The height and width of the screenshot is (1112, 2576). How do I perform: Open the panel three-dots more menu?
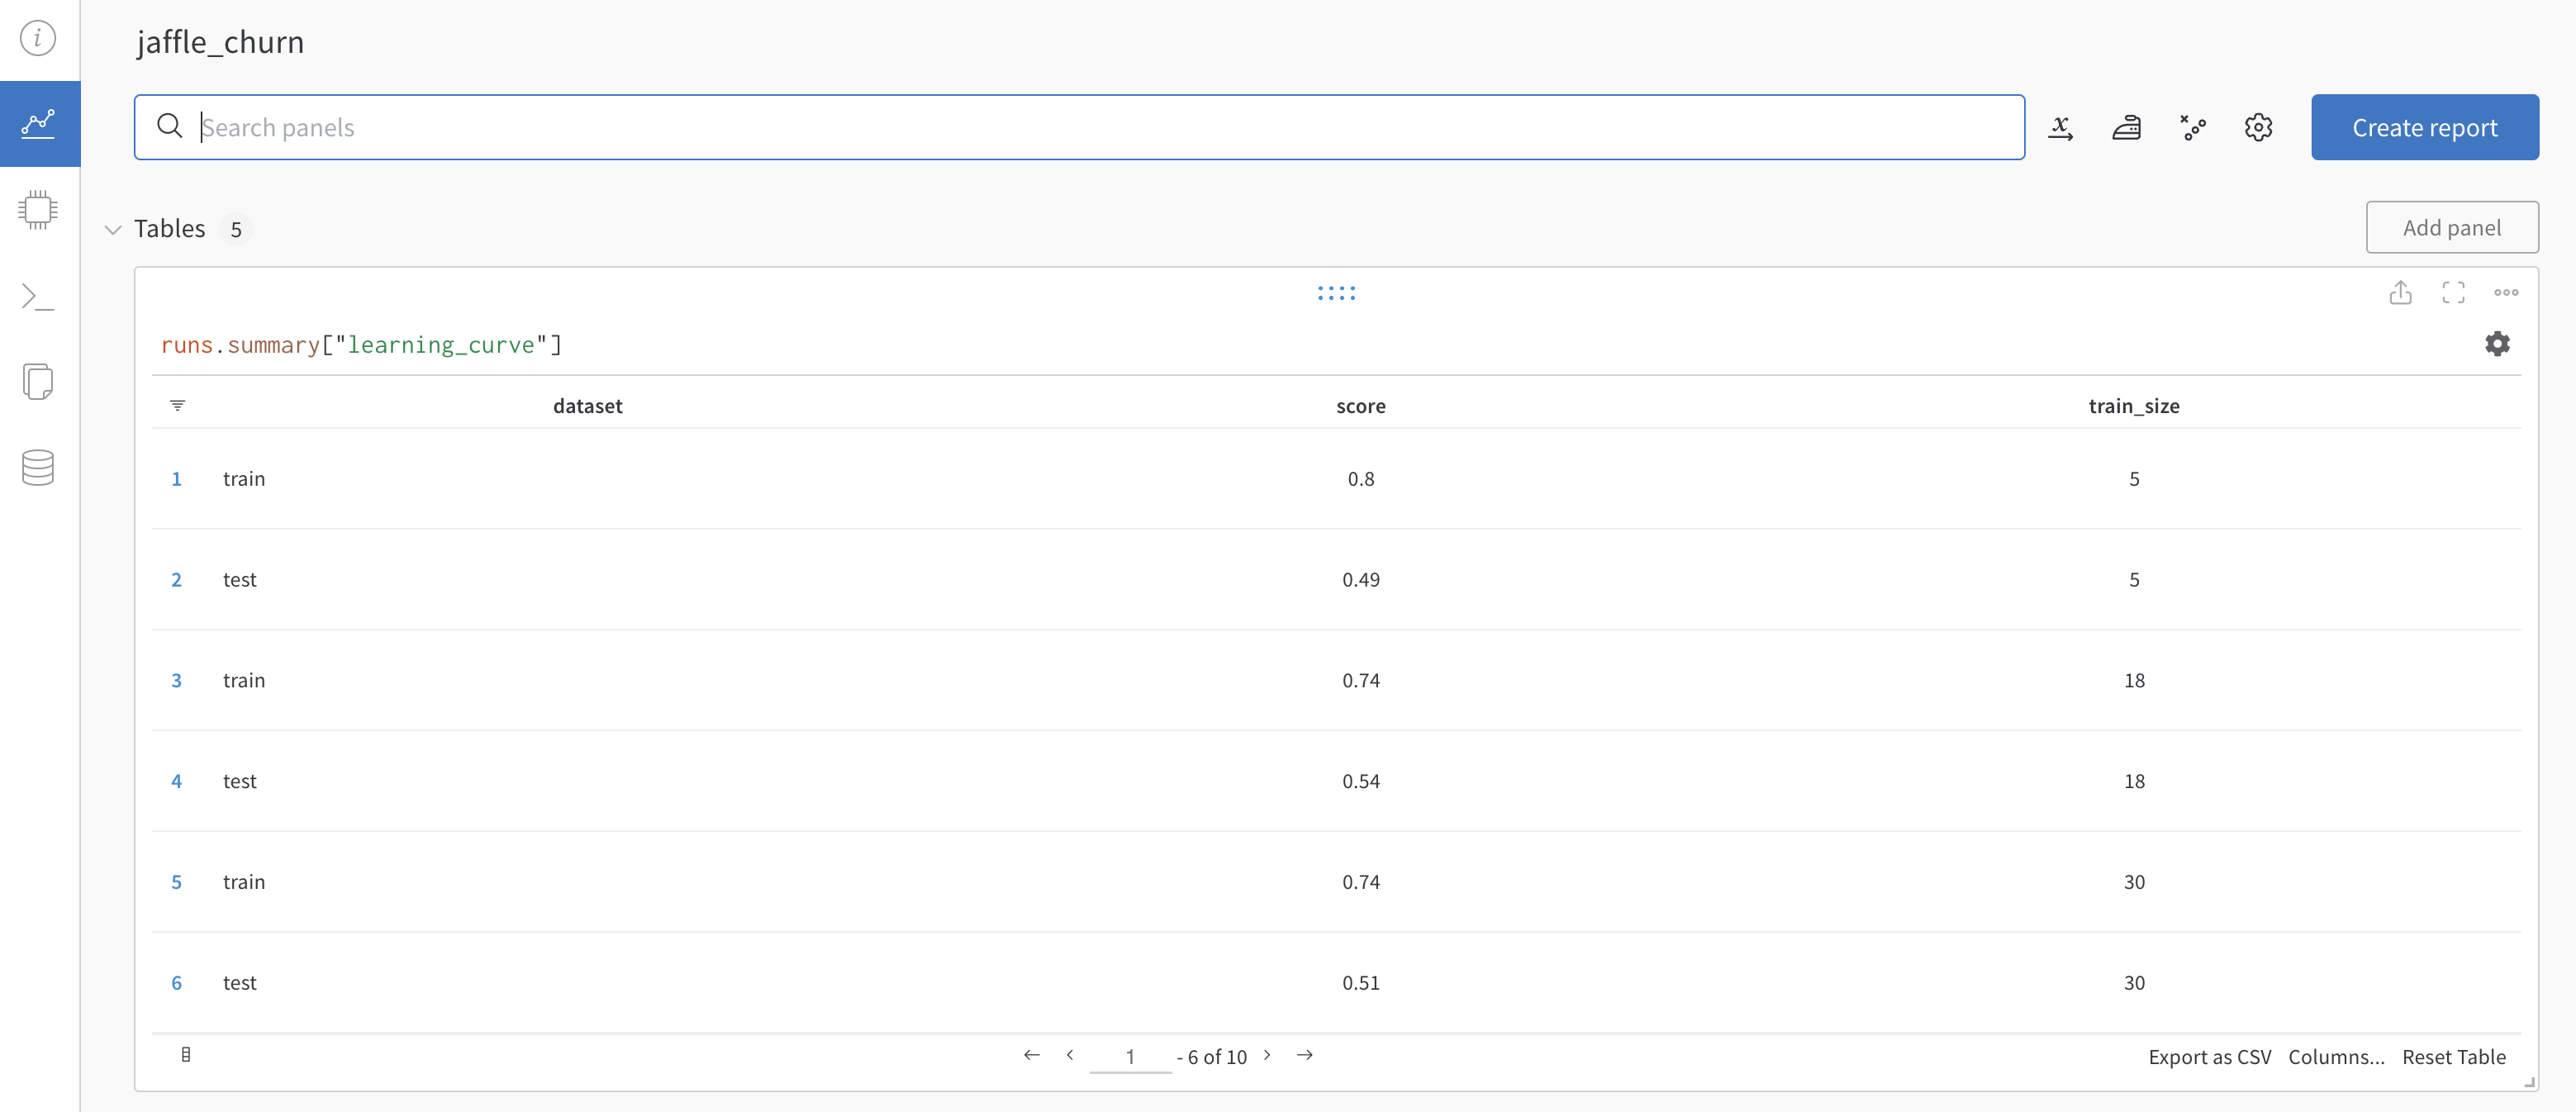(2506, 293)
